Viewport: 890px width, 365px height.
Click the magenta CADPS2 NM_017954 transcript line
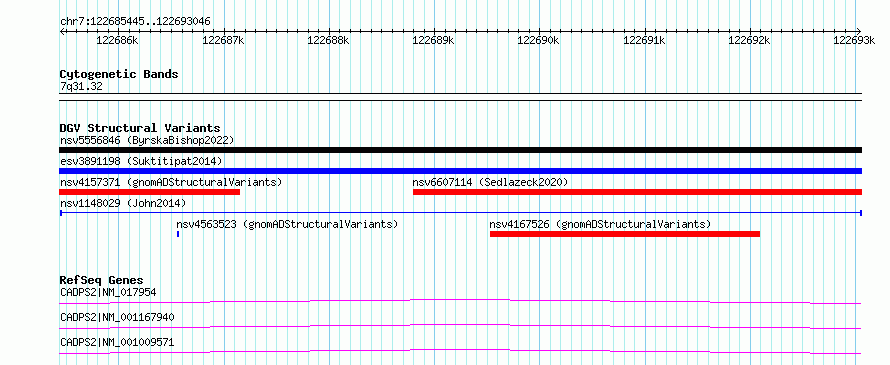(x=460, y=301)
